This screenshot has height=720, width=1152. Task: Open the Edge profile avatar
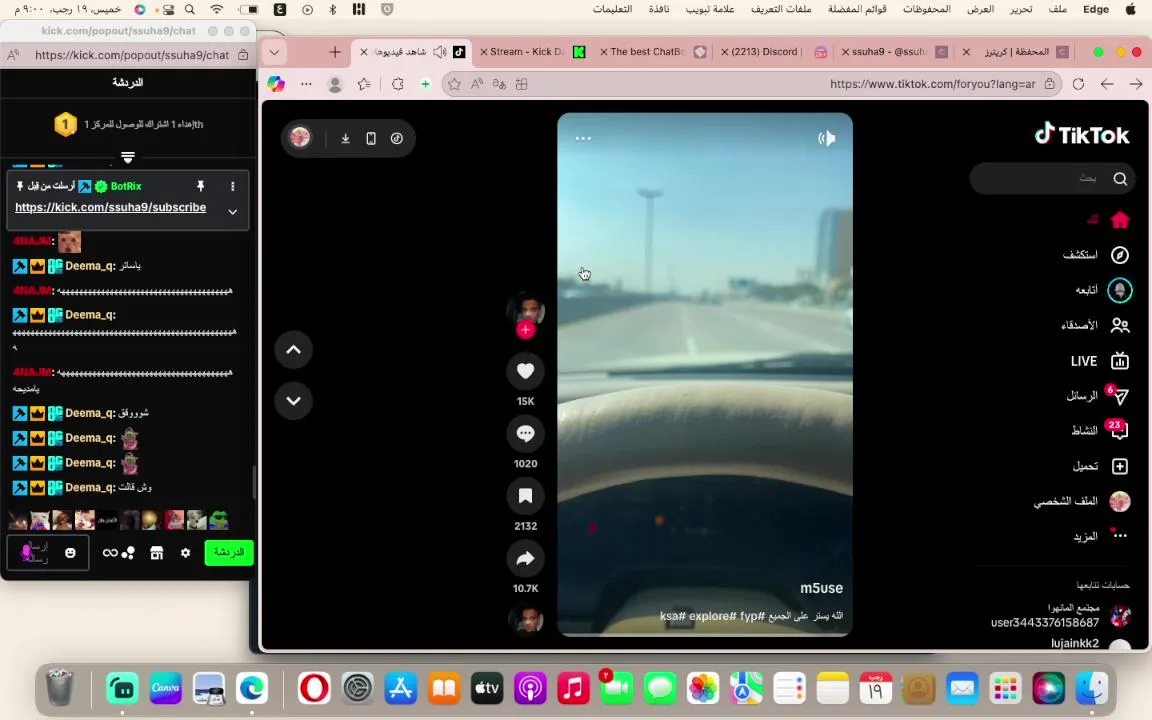(335, 84)
